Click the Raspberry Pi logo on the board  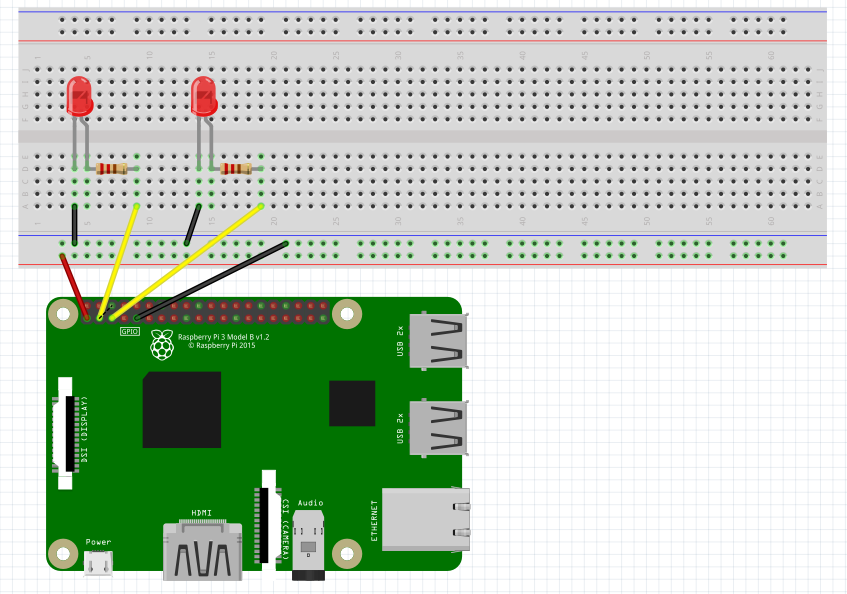pyautogui.click(x=161, y=344)
